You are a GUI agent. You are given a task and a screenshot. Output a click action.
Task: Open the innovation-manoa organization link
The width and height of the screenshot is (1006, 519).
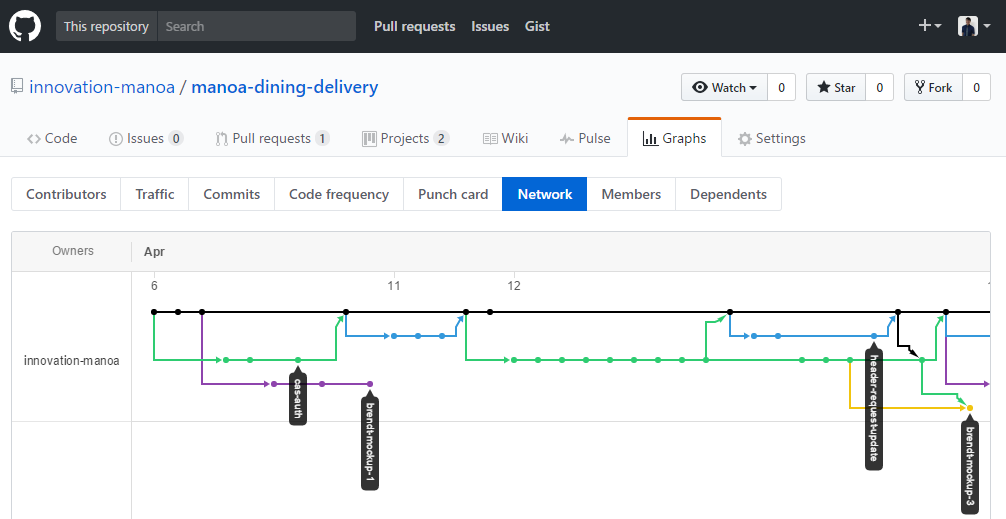pos(102,87)
